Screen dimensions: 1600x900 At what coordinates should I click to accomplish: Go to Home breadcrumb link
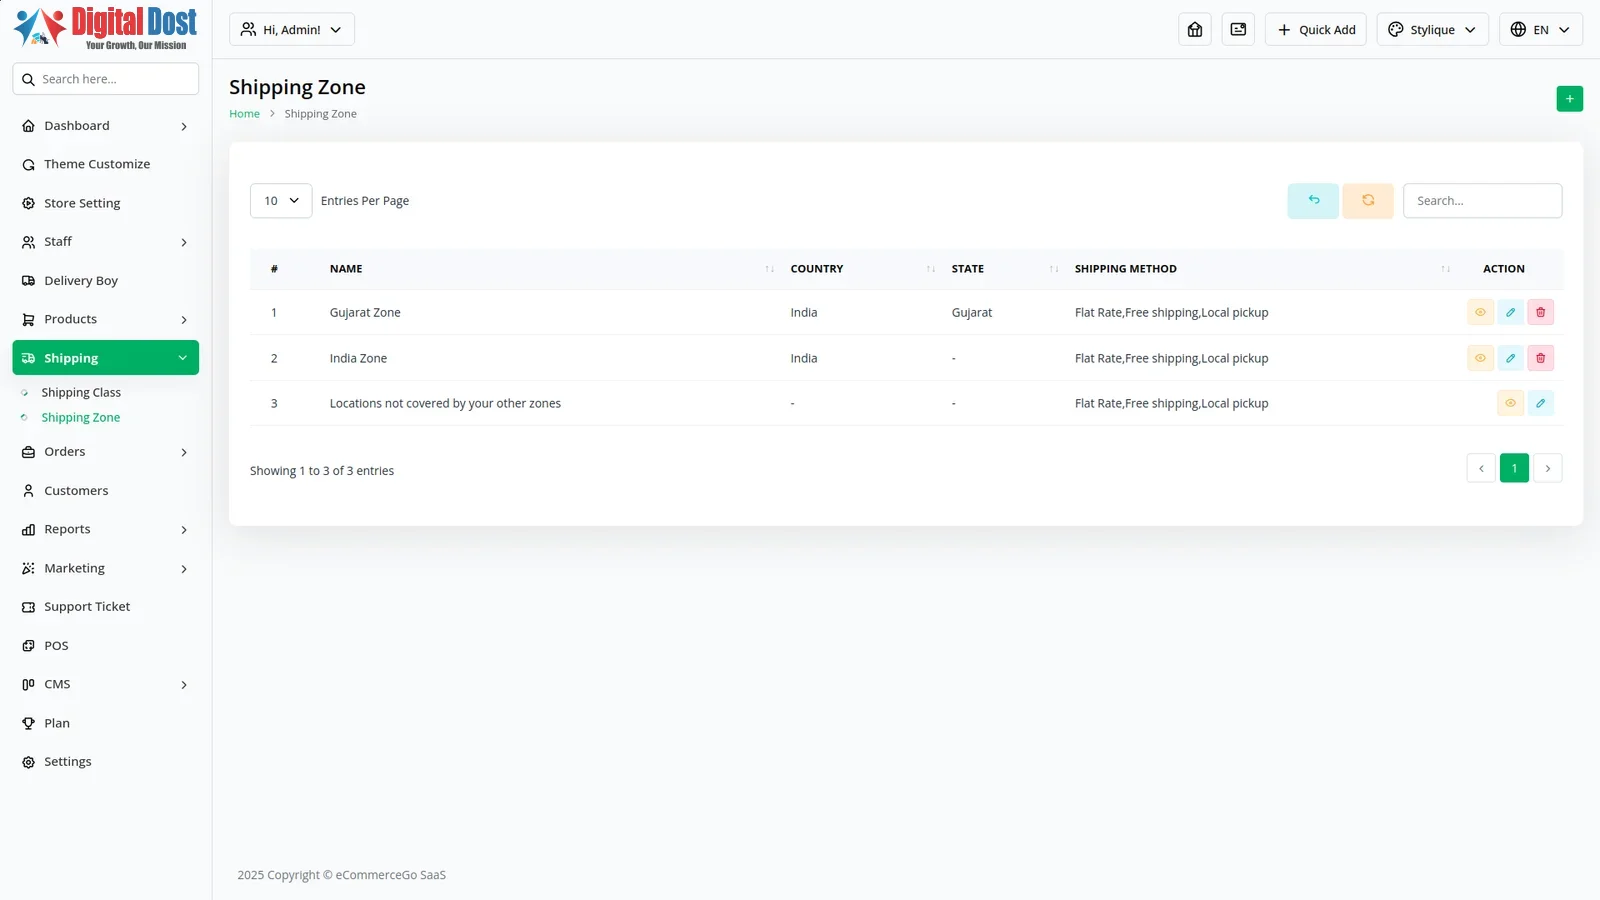[x=244, y=114]
